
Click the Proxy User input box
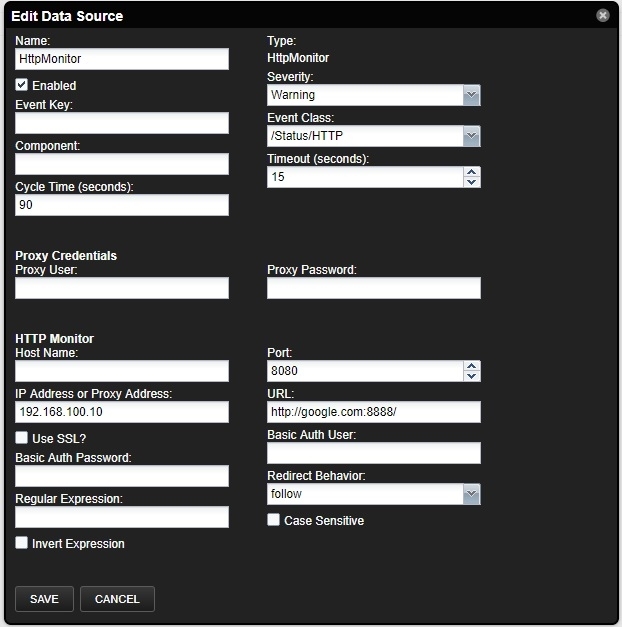122,288
